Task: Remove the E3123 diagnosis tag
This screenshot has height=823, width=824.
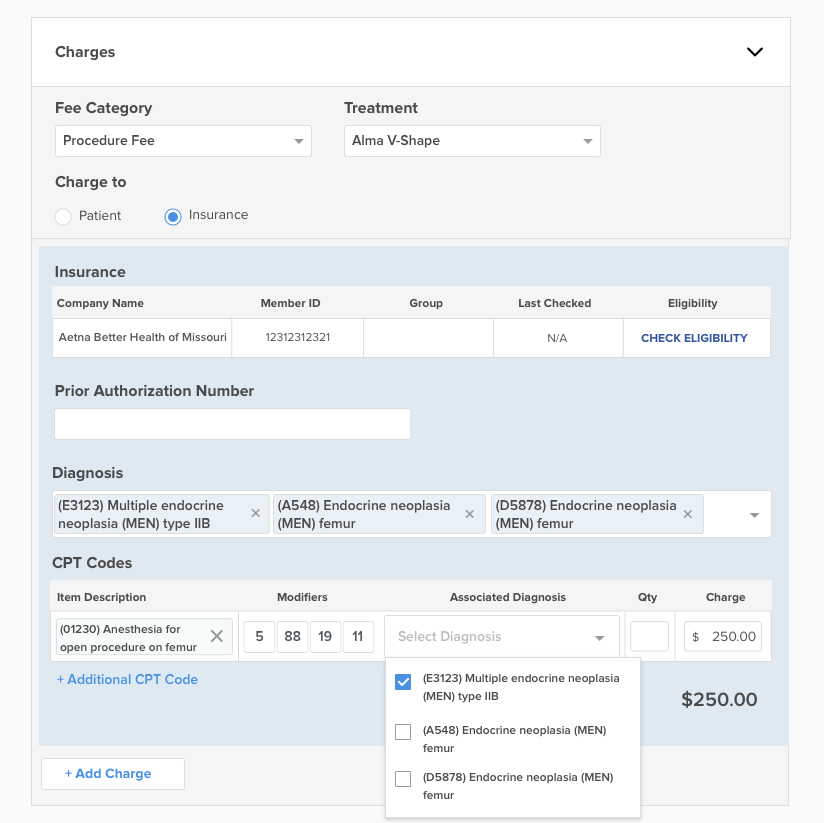Action: click(x=256, y=513)
